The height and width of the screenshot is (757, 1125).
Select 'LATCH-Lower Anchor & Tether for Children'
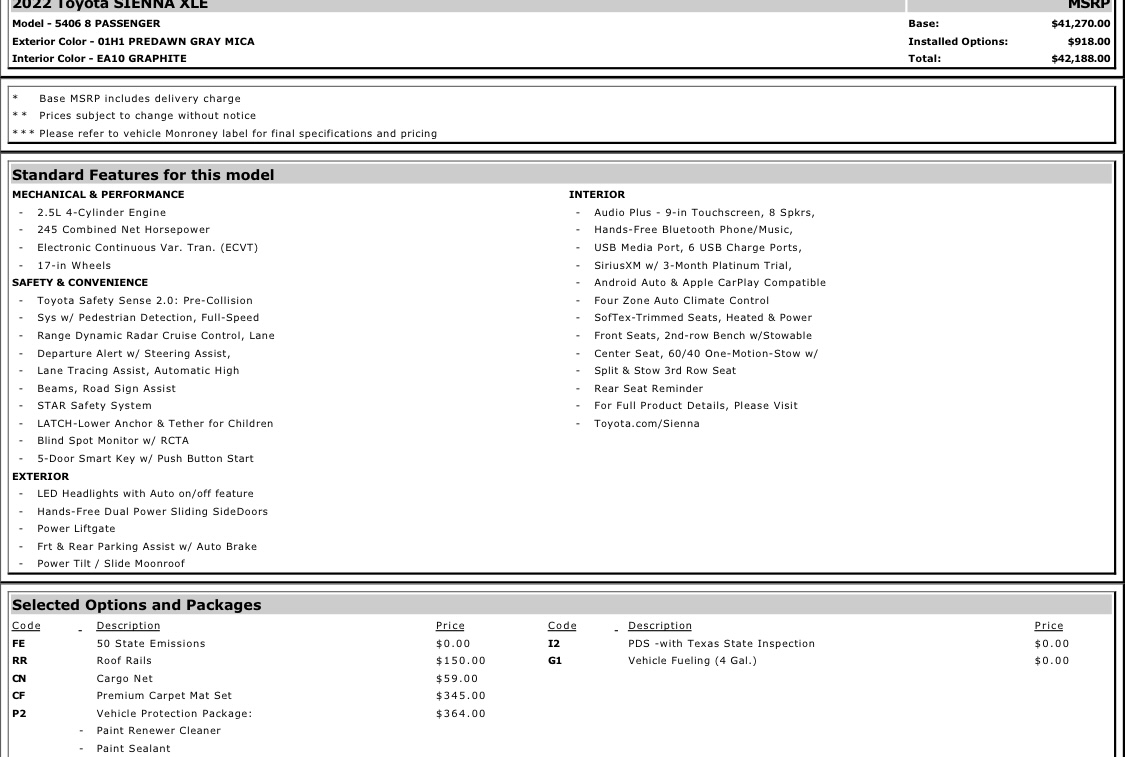[x=155, y=424]
